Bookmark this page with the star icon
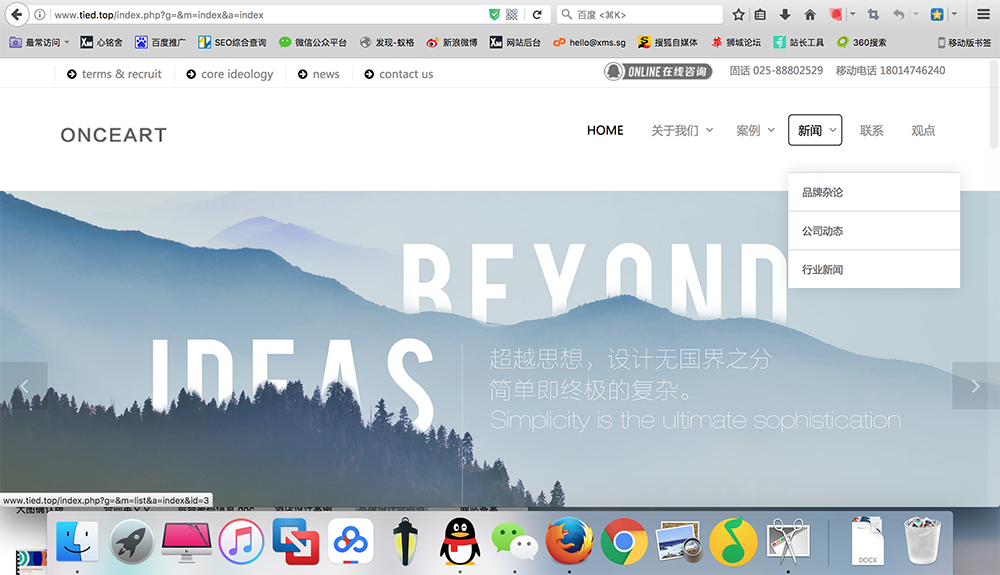Screen dimensions: 1000x575 pyautogui.click(x=739, y=15)
